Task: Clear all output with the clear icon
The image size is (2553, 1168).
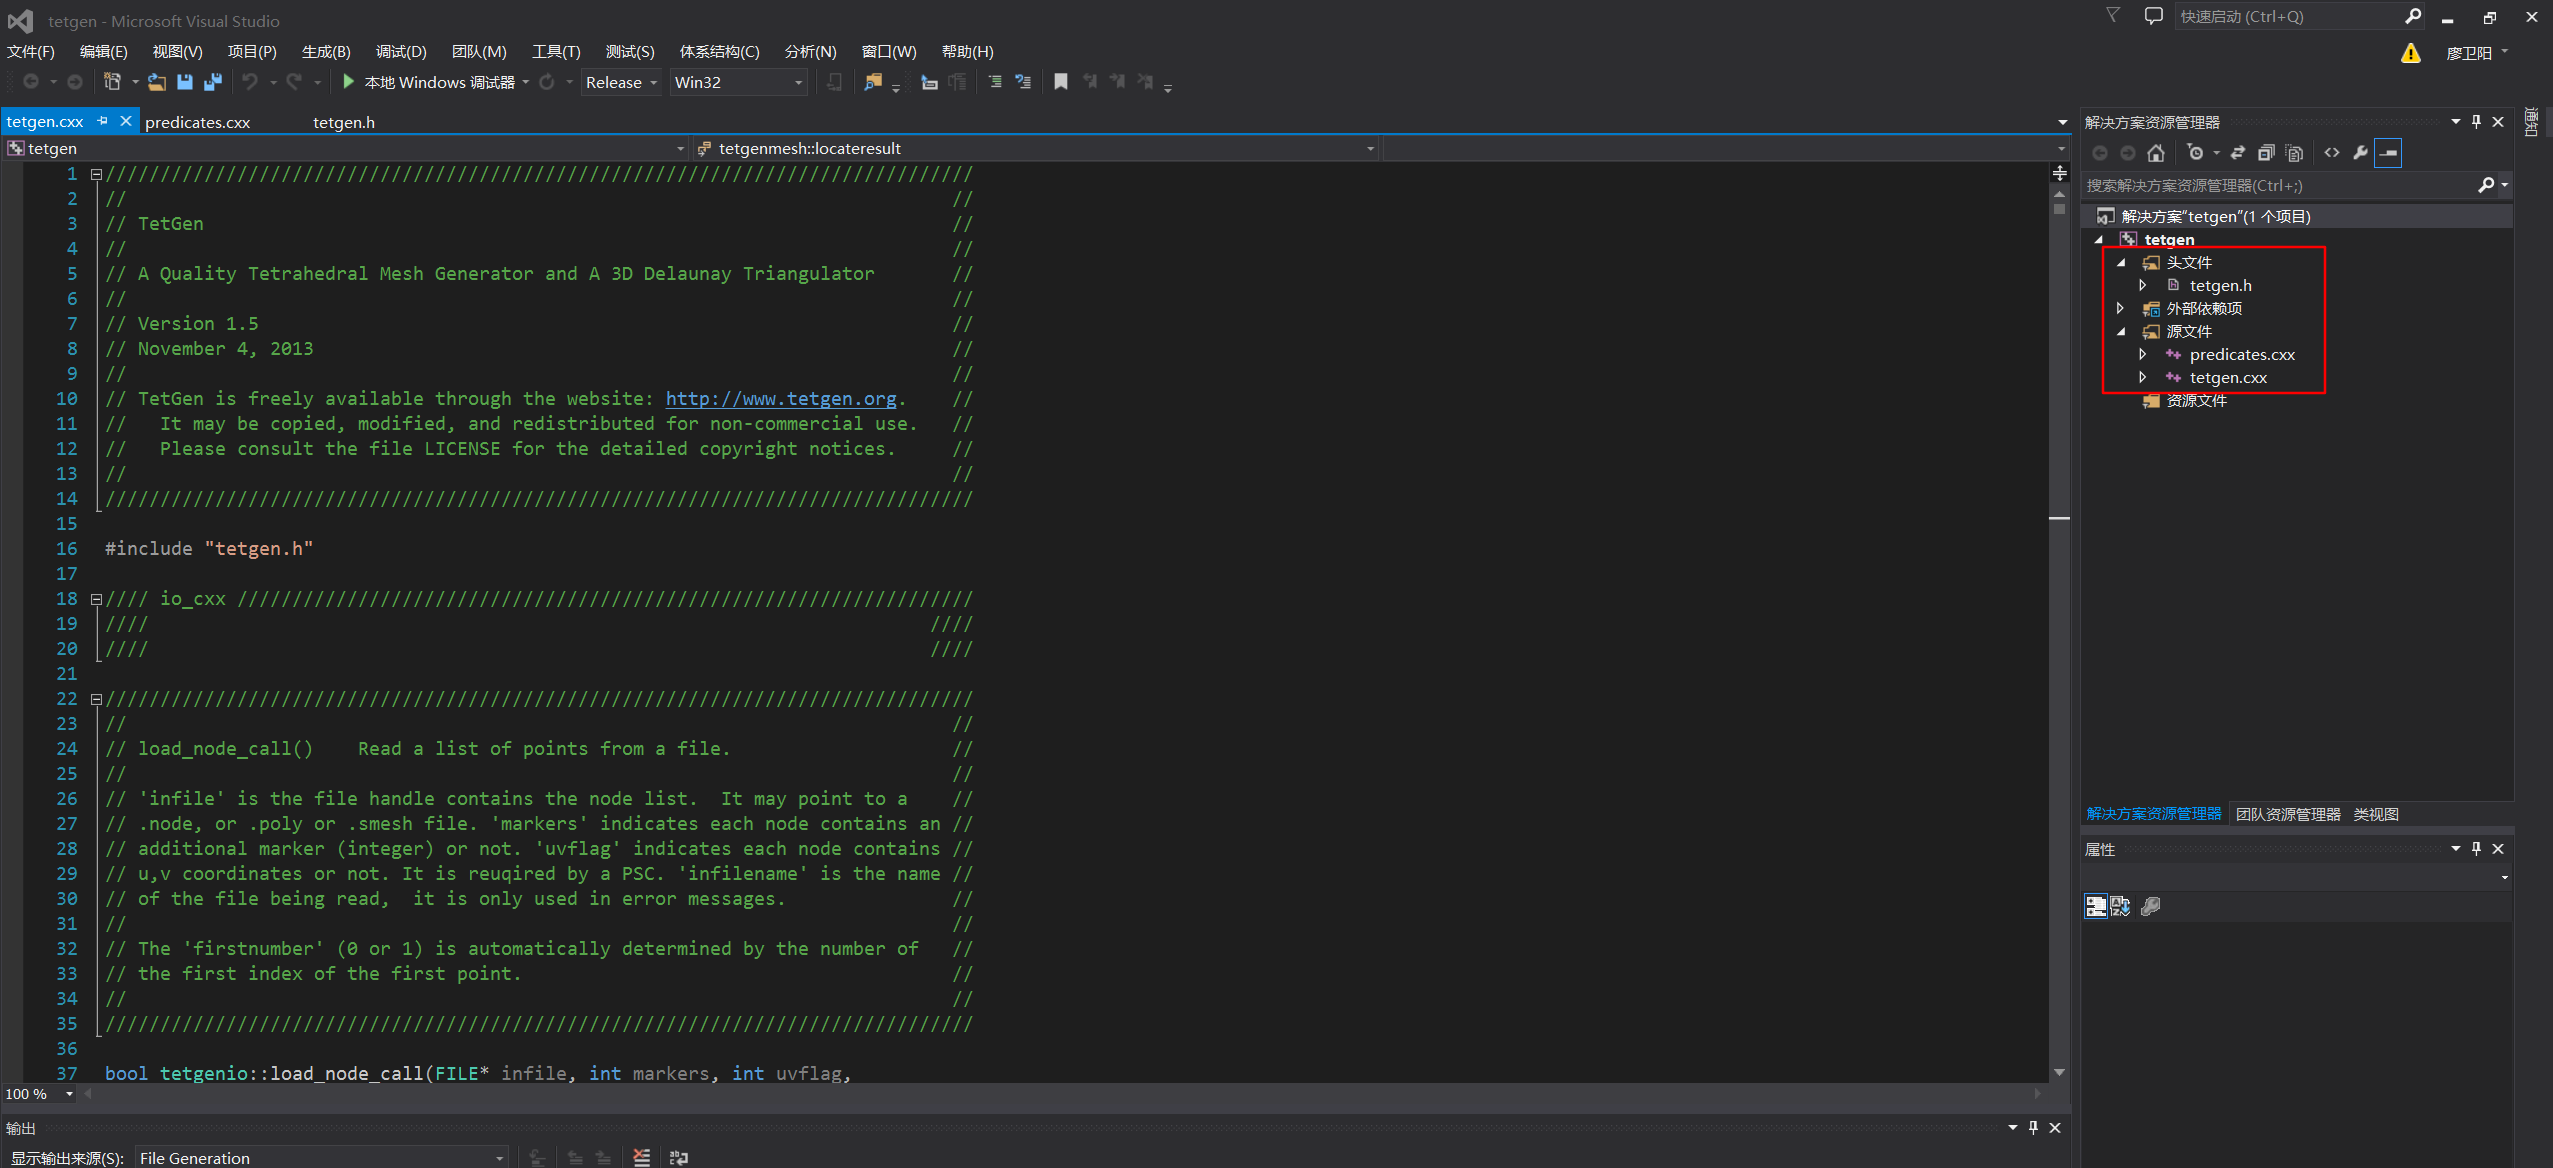Action: (641, 1157)
